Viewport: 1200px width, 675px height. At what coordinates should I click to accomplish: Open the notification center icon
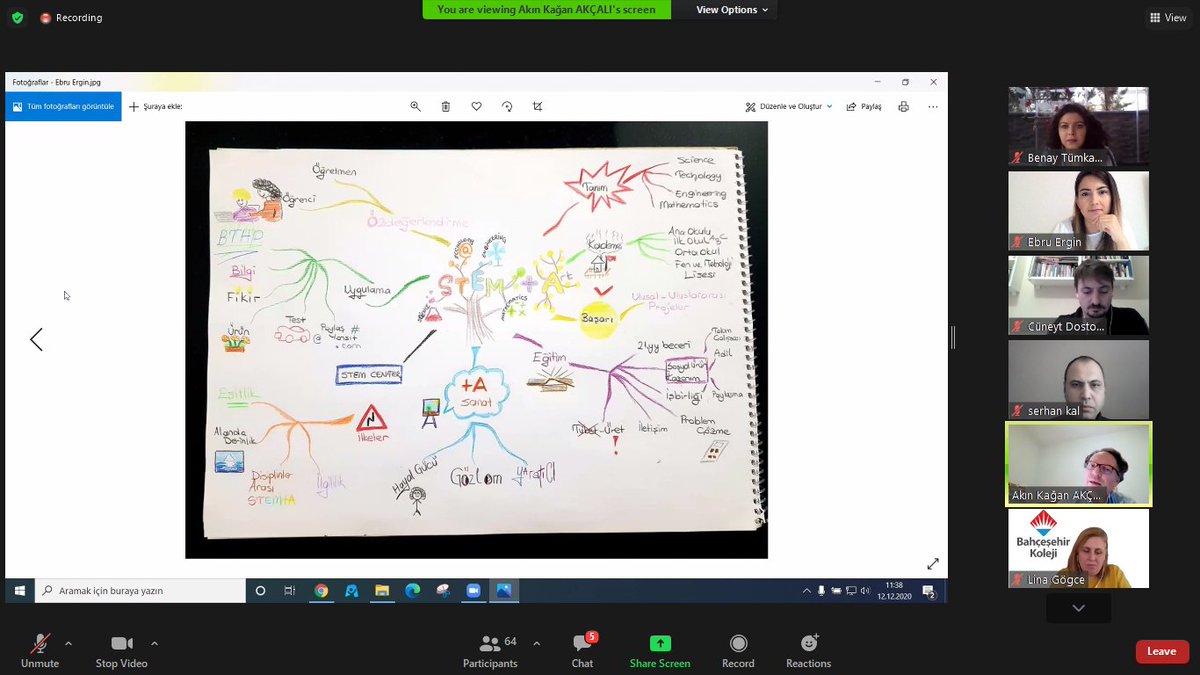click(928, 591)
